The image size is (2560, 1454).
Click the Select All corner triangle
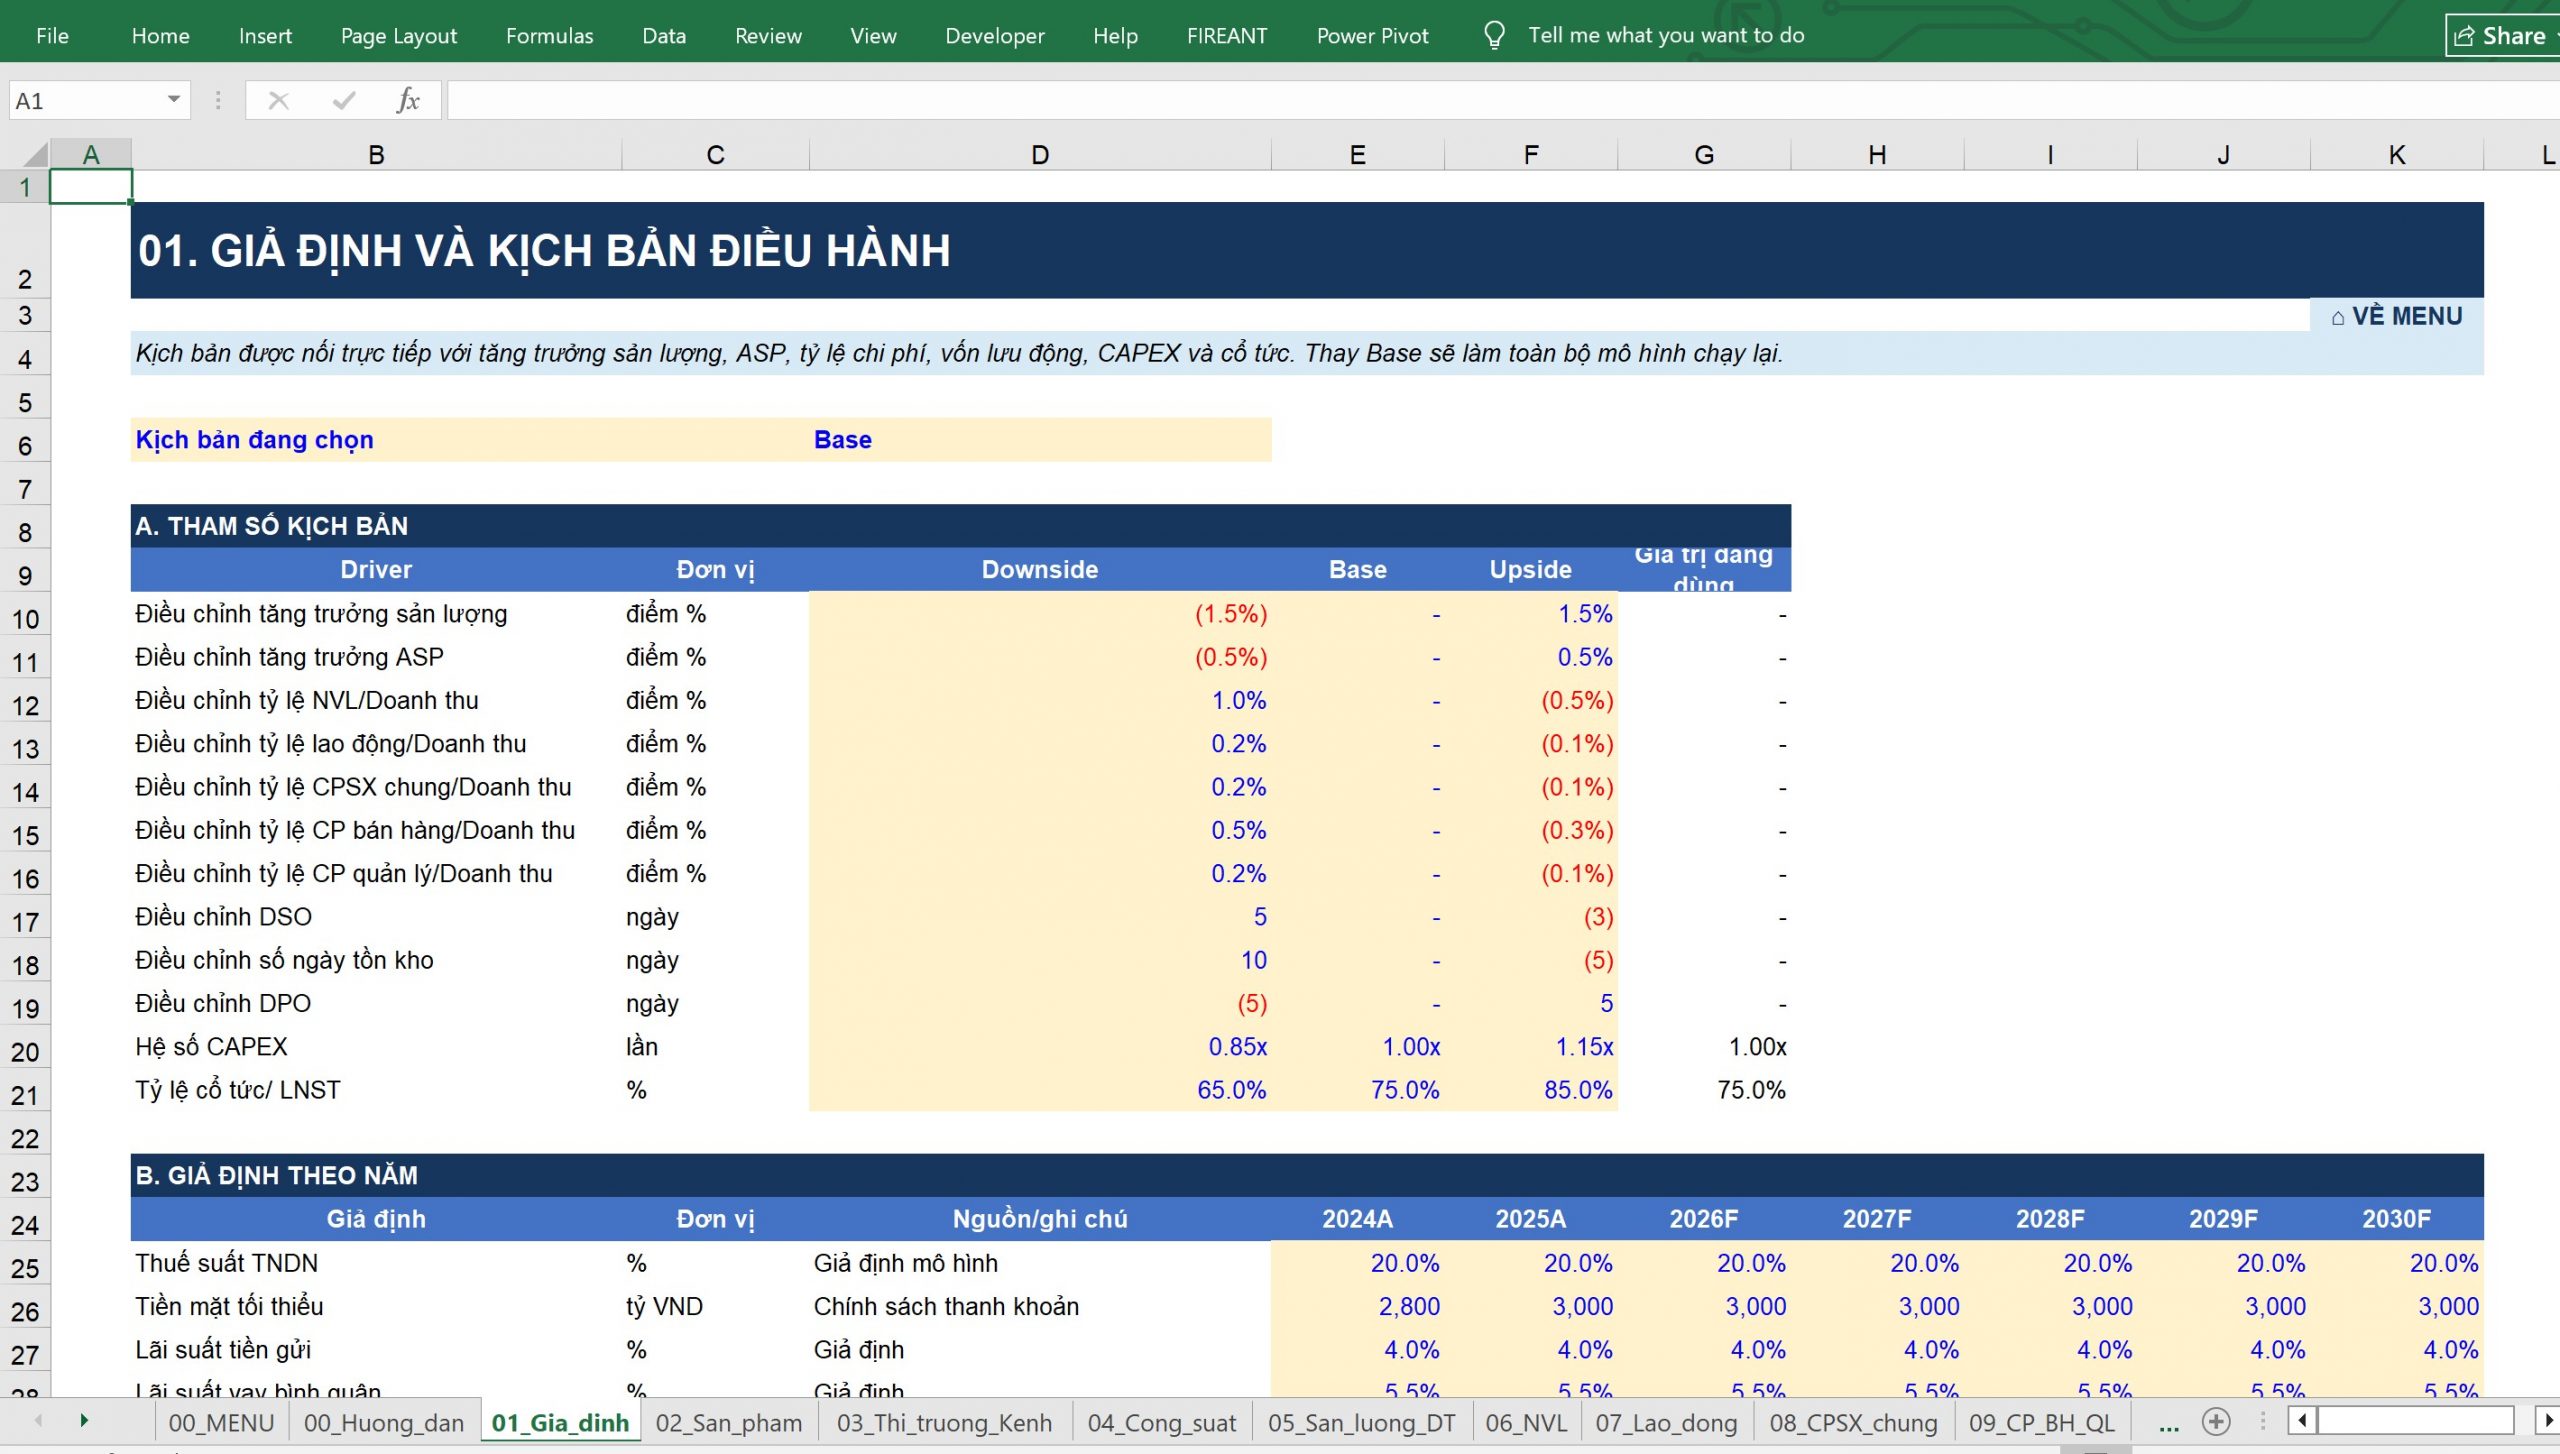36,154
